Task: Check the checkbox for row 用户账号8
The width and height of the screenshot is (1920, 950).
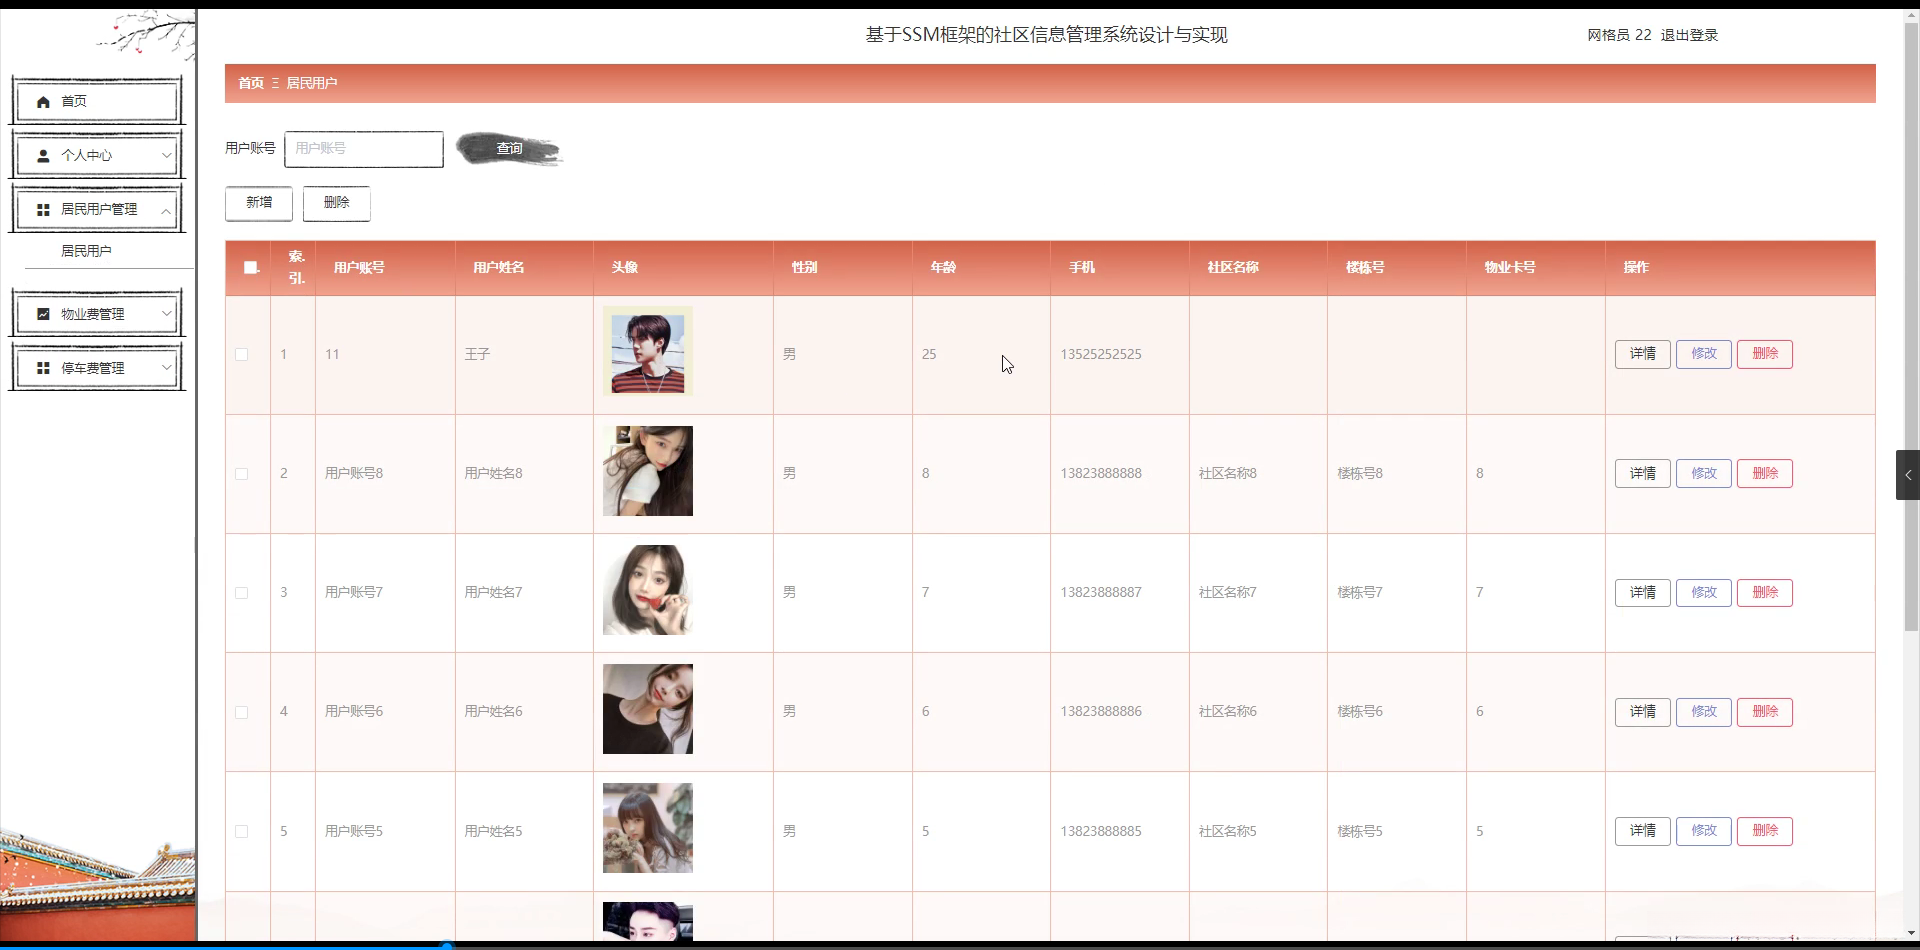Action: (x=241, y=474)
